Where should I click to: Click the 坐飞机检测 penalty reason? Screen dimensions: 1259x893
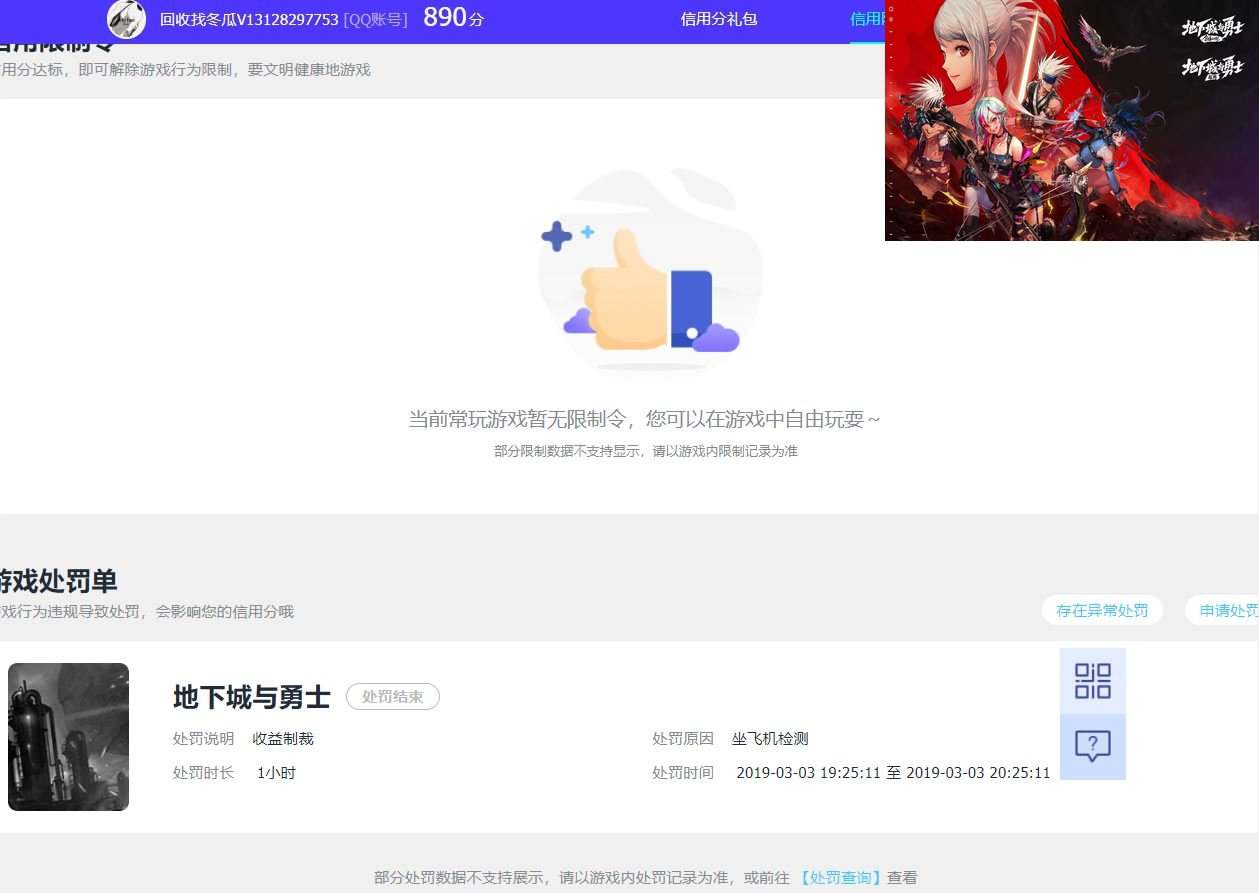[770, 739]
